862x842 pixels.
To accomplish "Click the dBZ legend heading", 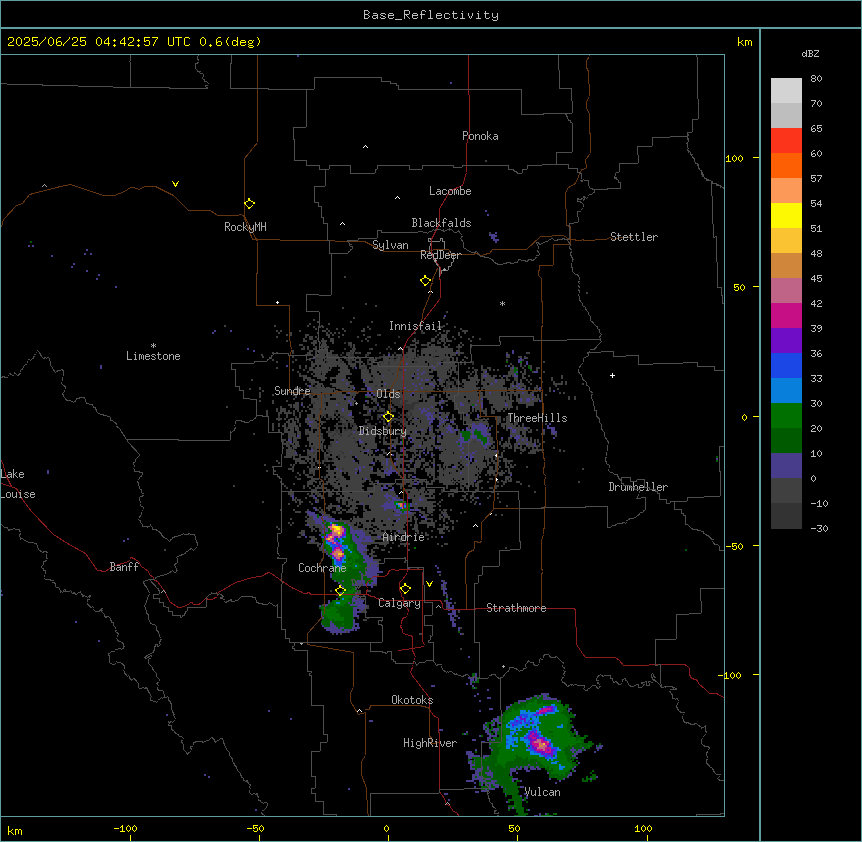I will 810,54.
